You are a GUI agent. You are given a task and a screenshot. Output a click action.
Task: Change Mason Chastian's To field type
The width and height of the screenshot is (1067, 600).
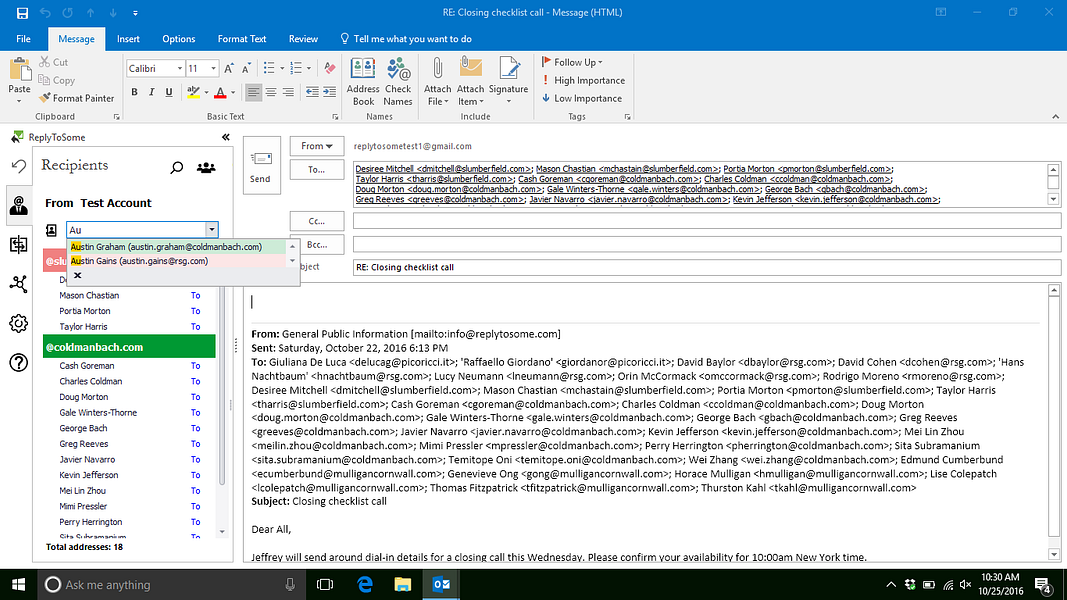click(x=195, y=296)
